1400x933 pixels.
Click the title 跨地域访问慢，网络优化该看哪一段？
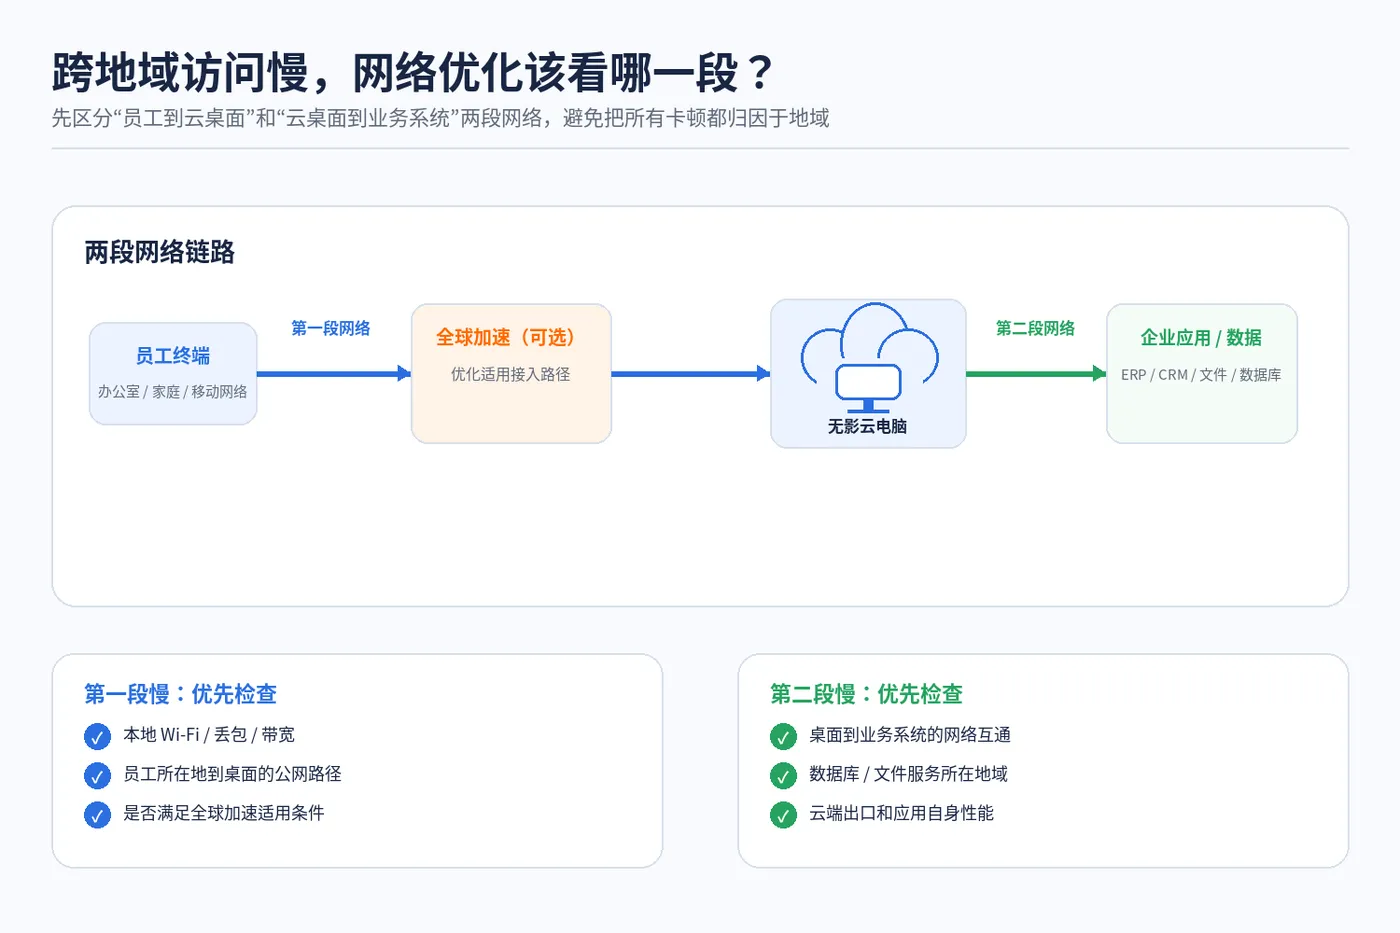(414, 72)
